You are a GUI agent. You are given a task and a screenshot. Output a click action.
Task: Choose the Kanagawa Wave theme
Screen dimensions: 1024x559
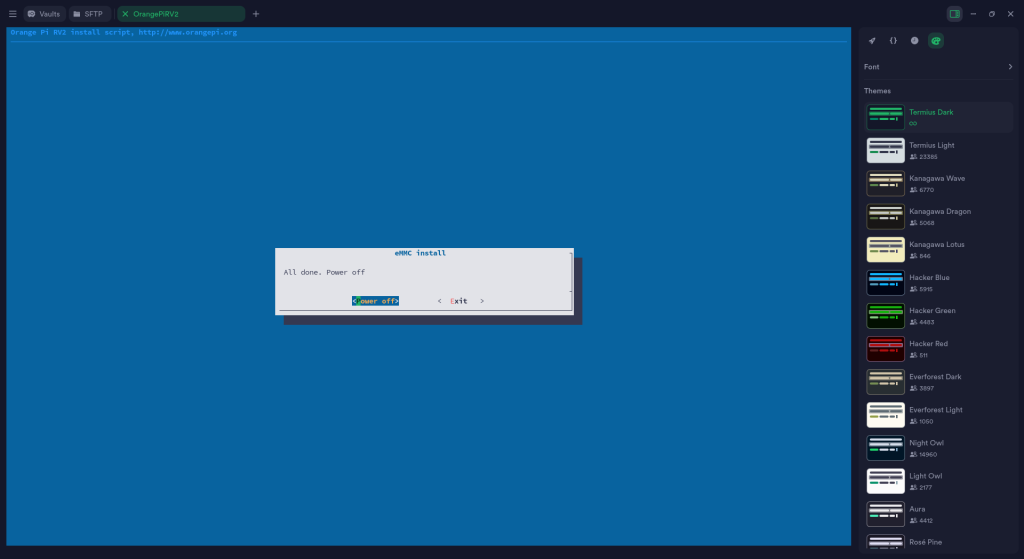coord(885,183)
